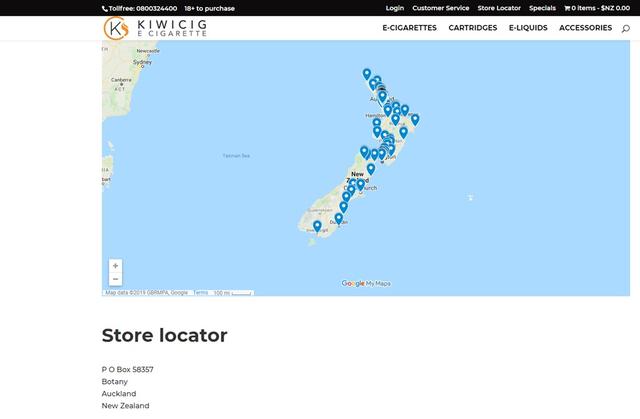Open the ACCESSORIES menu
Image resolution: width=640 pixels, height=419 pixels.
point(586,28)
